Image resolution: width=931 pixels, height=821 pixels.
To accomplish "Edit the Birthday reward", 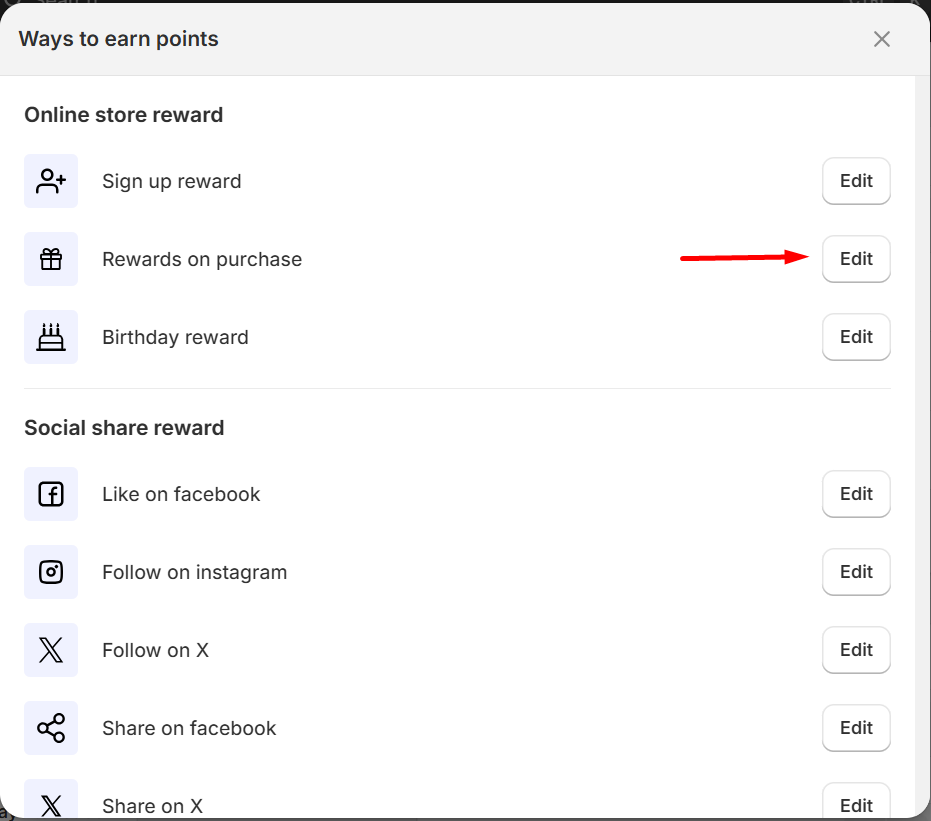I will [x=856, y=337].
